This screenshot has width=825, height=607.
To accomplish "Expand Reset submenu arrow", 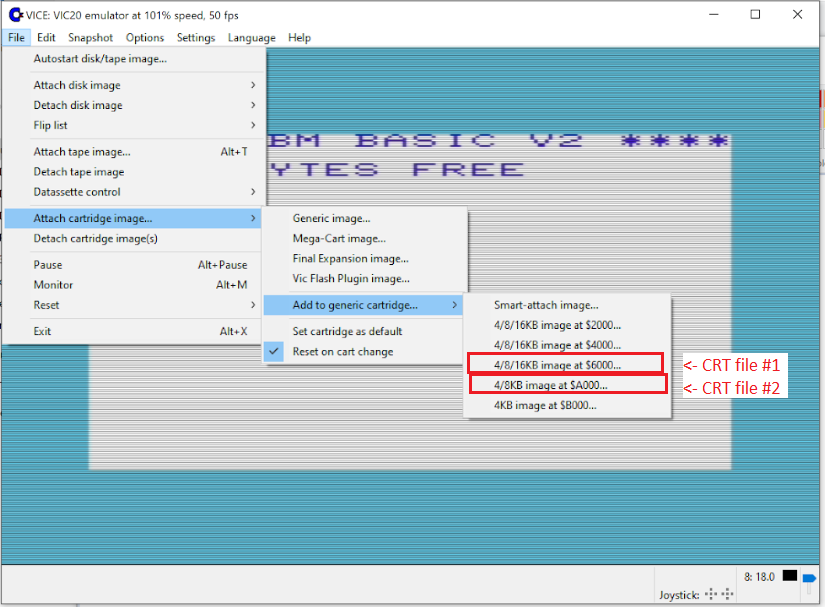I will 253,305.
